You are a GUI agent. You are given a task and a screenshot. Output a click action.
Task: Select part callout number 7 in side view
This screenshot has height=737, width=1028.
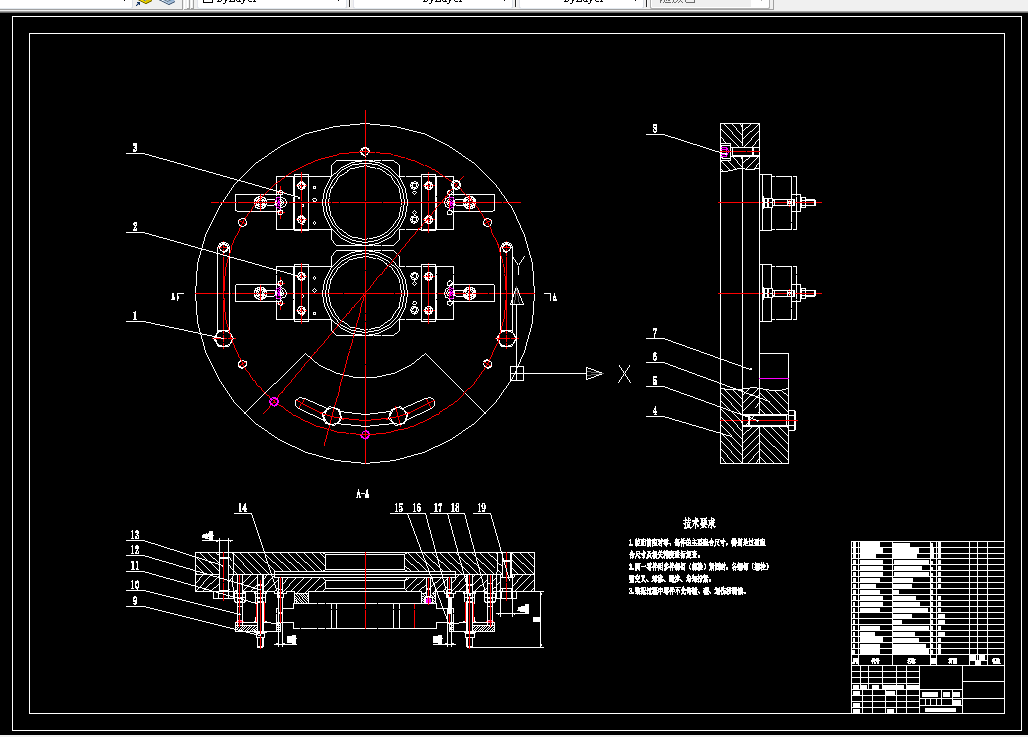tap(655, 333)
